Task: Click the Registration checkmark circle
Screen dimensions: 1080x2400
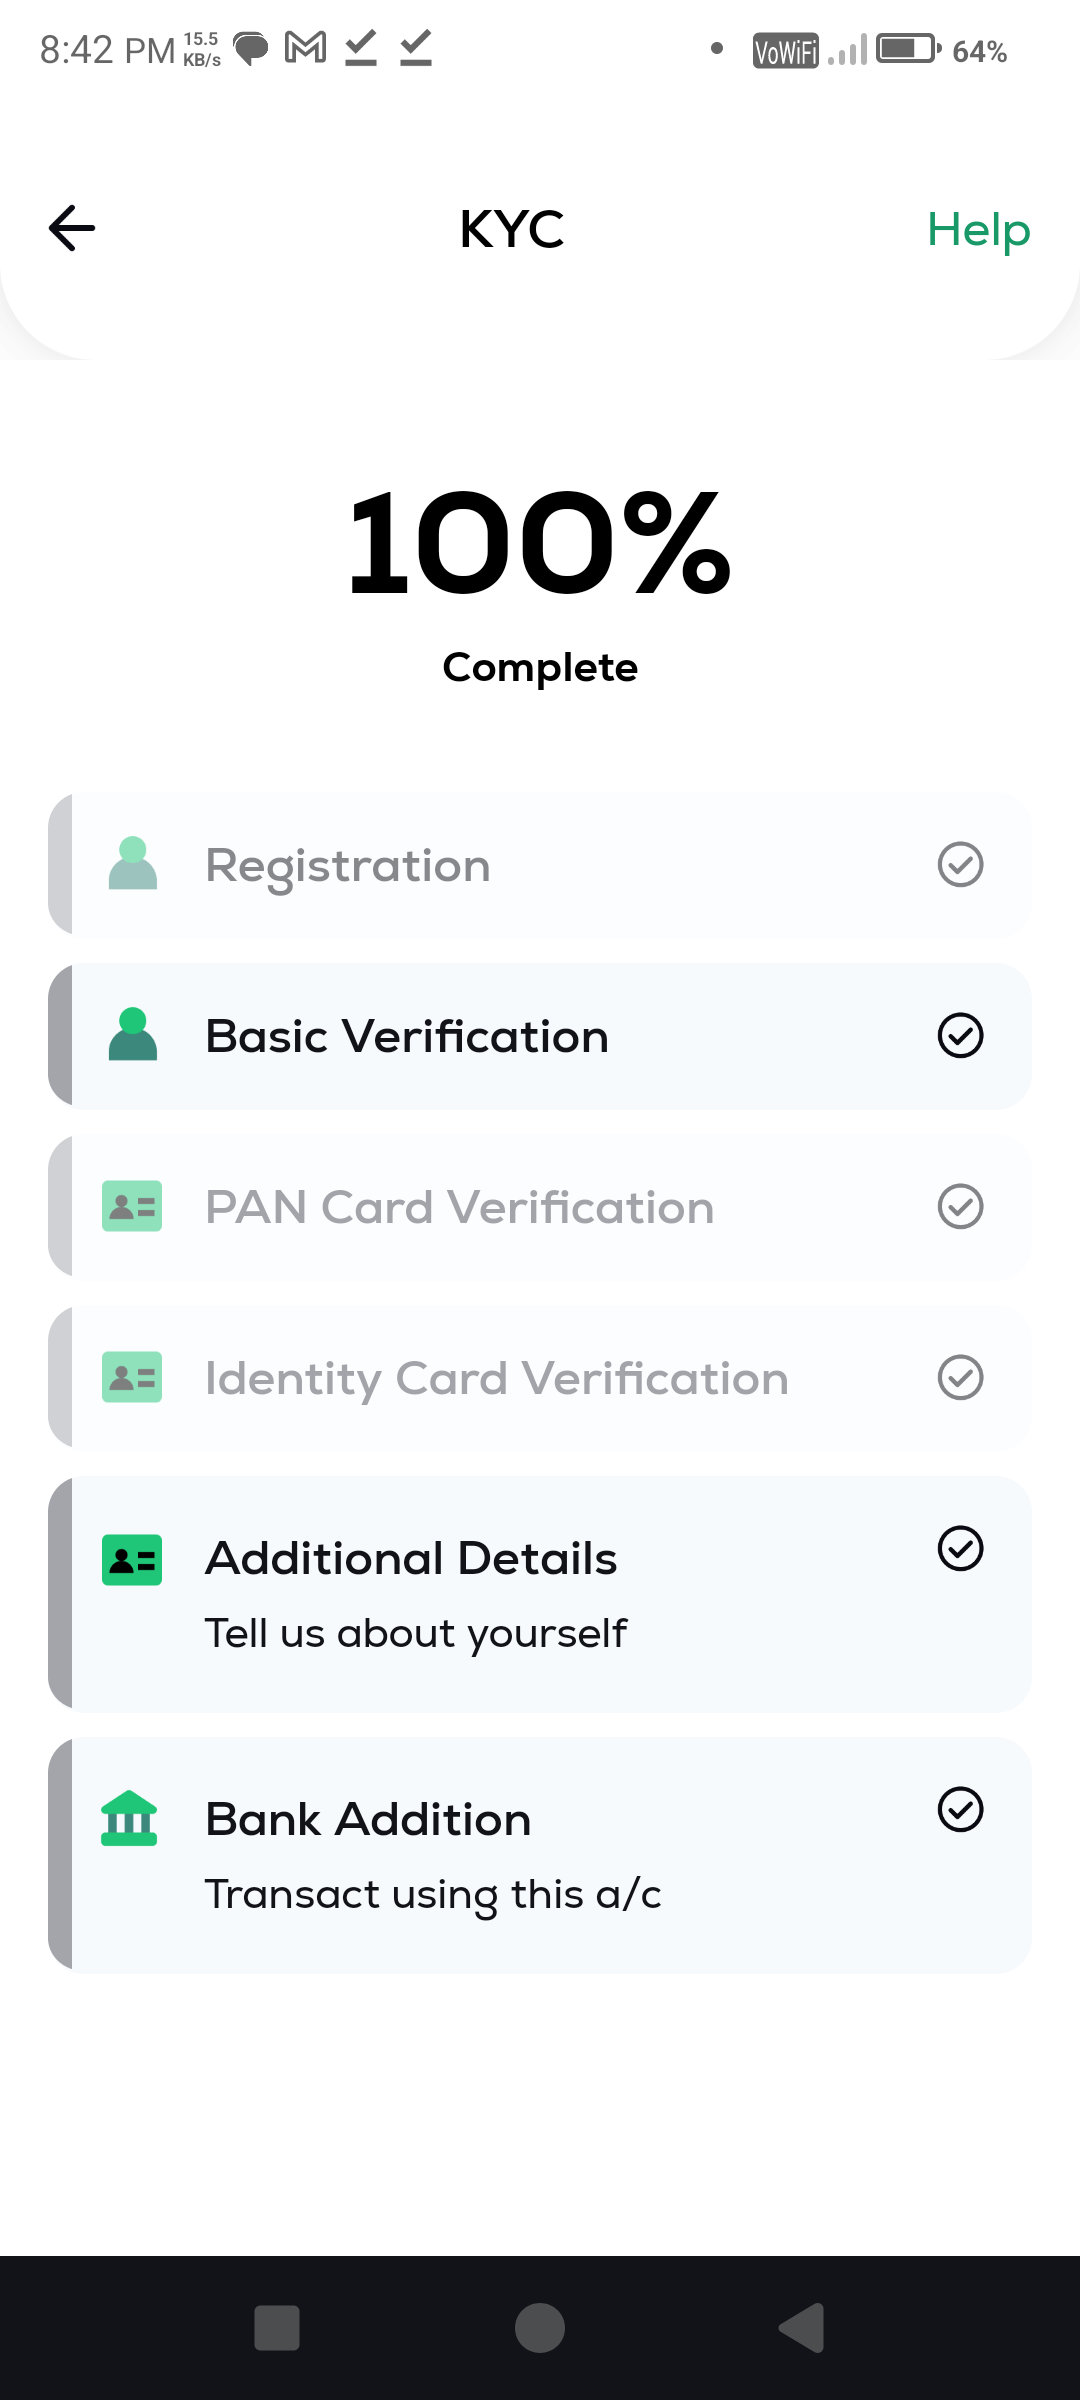Action: pyautogui.click(x=960, y=864)
